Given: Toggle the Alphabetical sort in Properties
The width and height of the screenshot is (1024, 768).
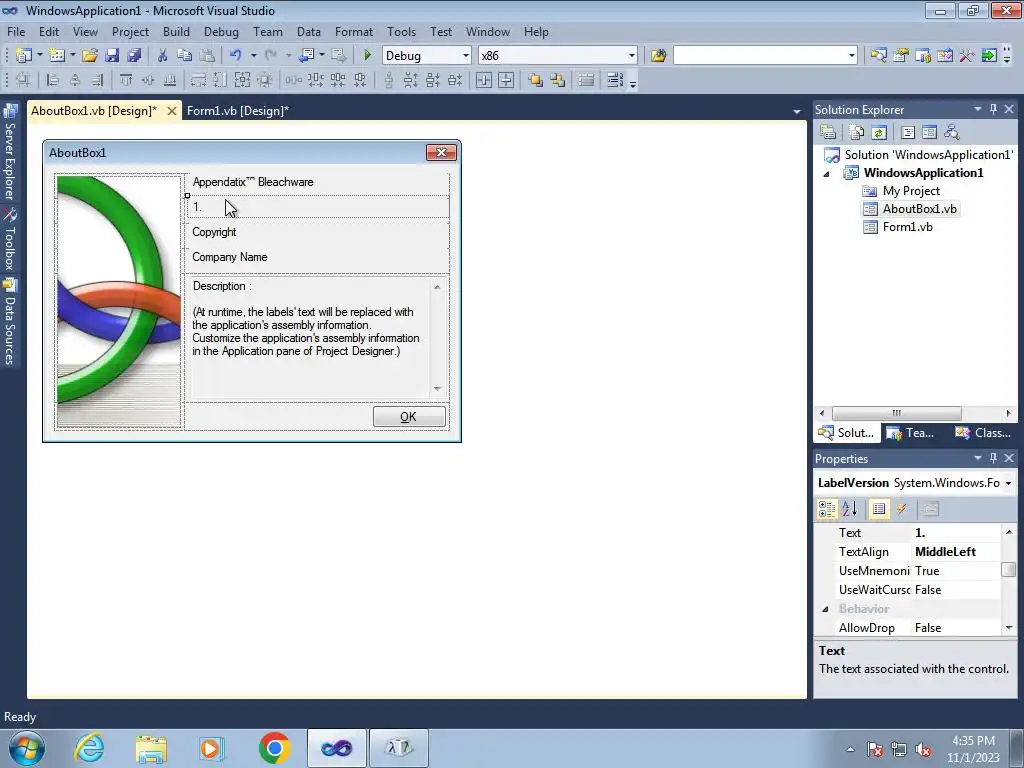Looking at the screenshot, I should 850,509.
